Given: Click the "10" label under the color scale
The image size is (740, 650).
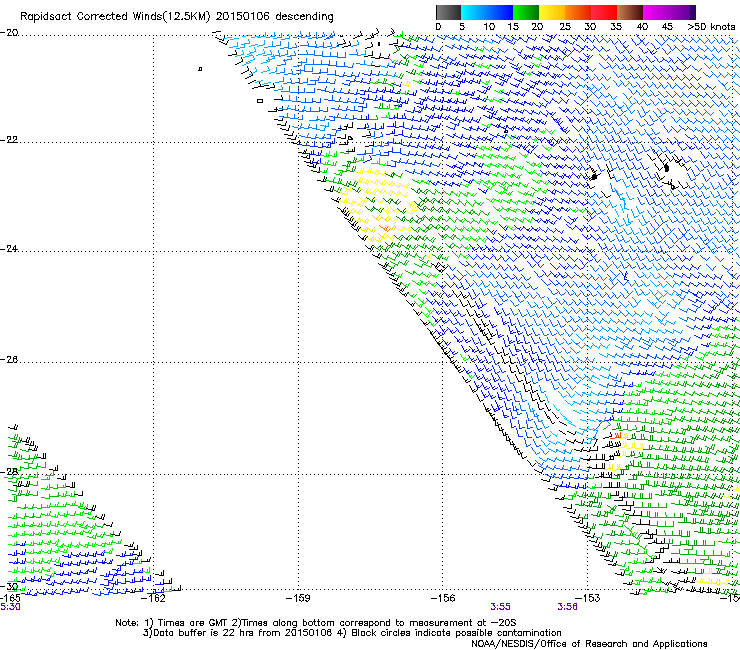Looking at the screenshot, I should [x=489, y=27].
